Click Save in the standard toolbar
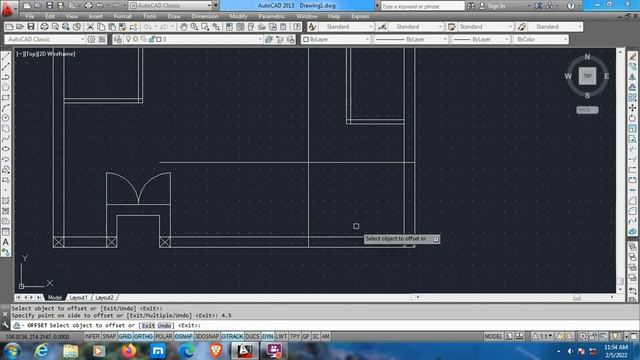This screenshot has width=640, height=360. pyautogui.click(x=31, y=27)
